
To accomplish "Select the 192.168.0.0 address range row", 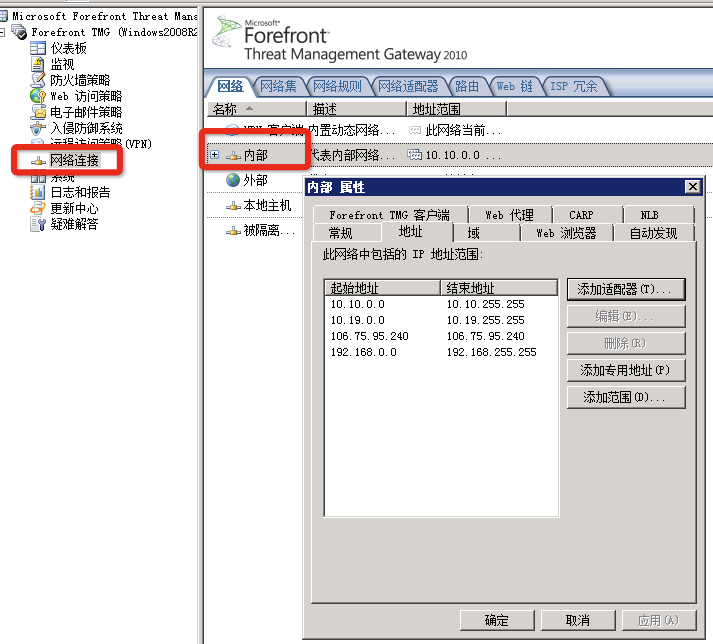I will 441,352.
